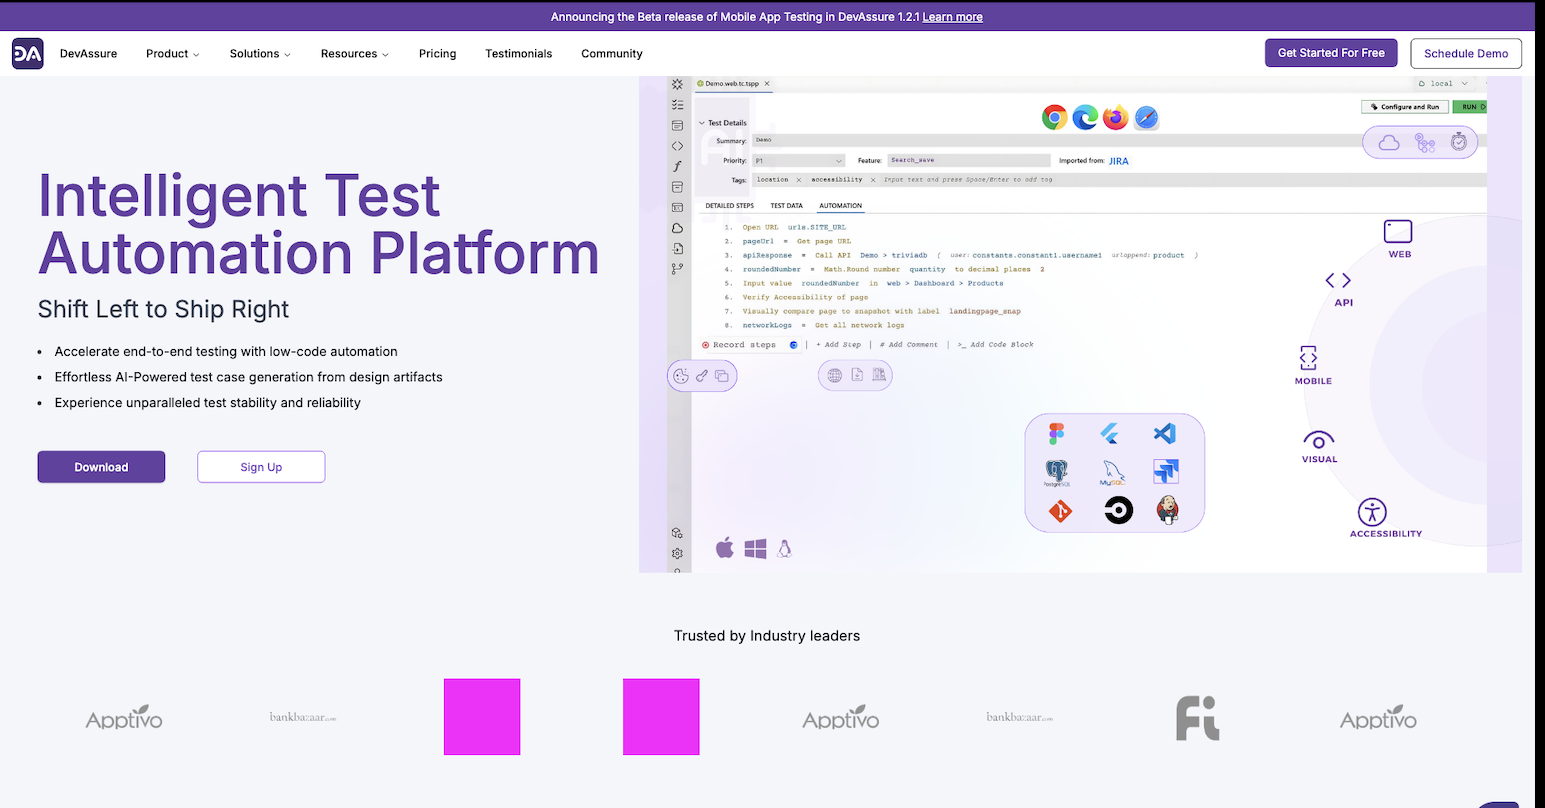Go to the Testimonials section
Image resolution: width=1545 pixels, height=808 pixels.
(x=518, y=54)
